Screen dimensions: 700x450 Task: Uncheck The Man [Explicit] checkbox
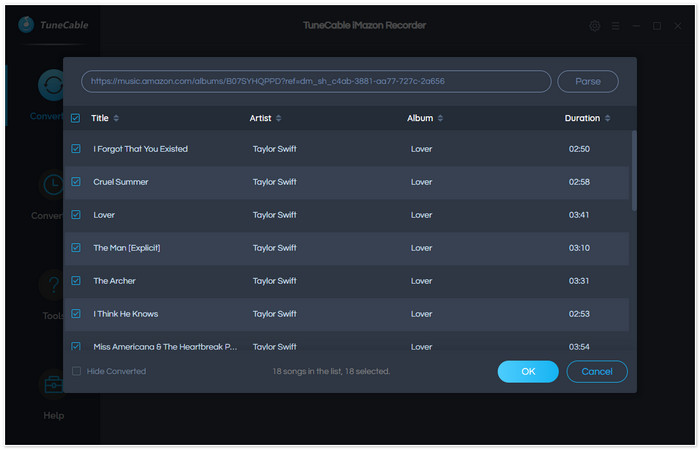(x=75, y=248)
